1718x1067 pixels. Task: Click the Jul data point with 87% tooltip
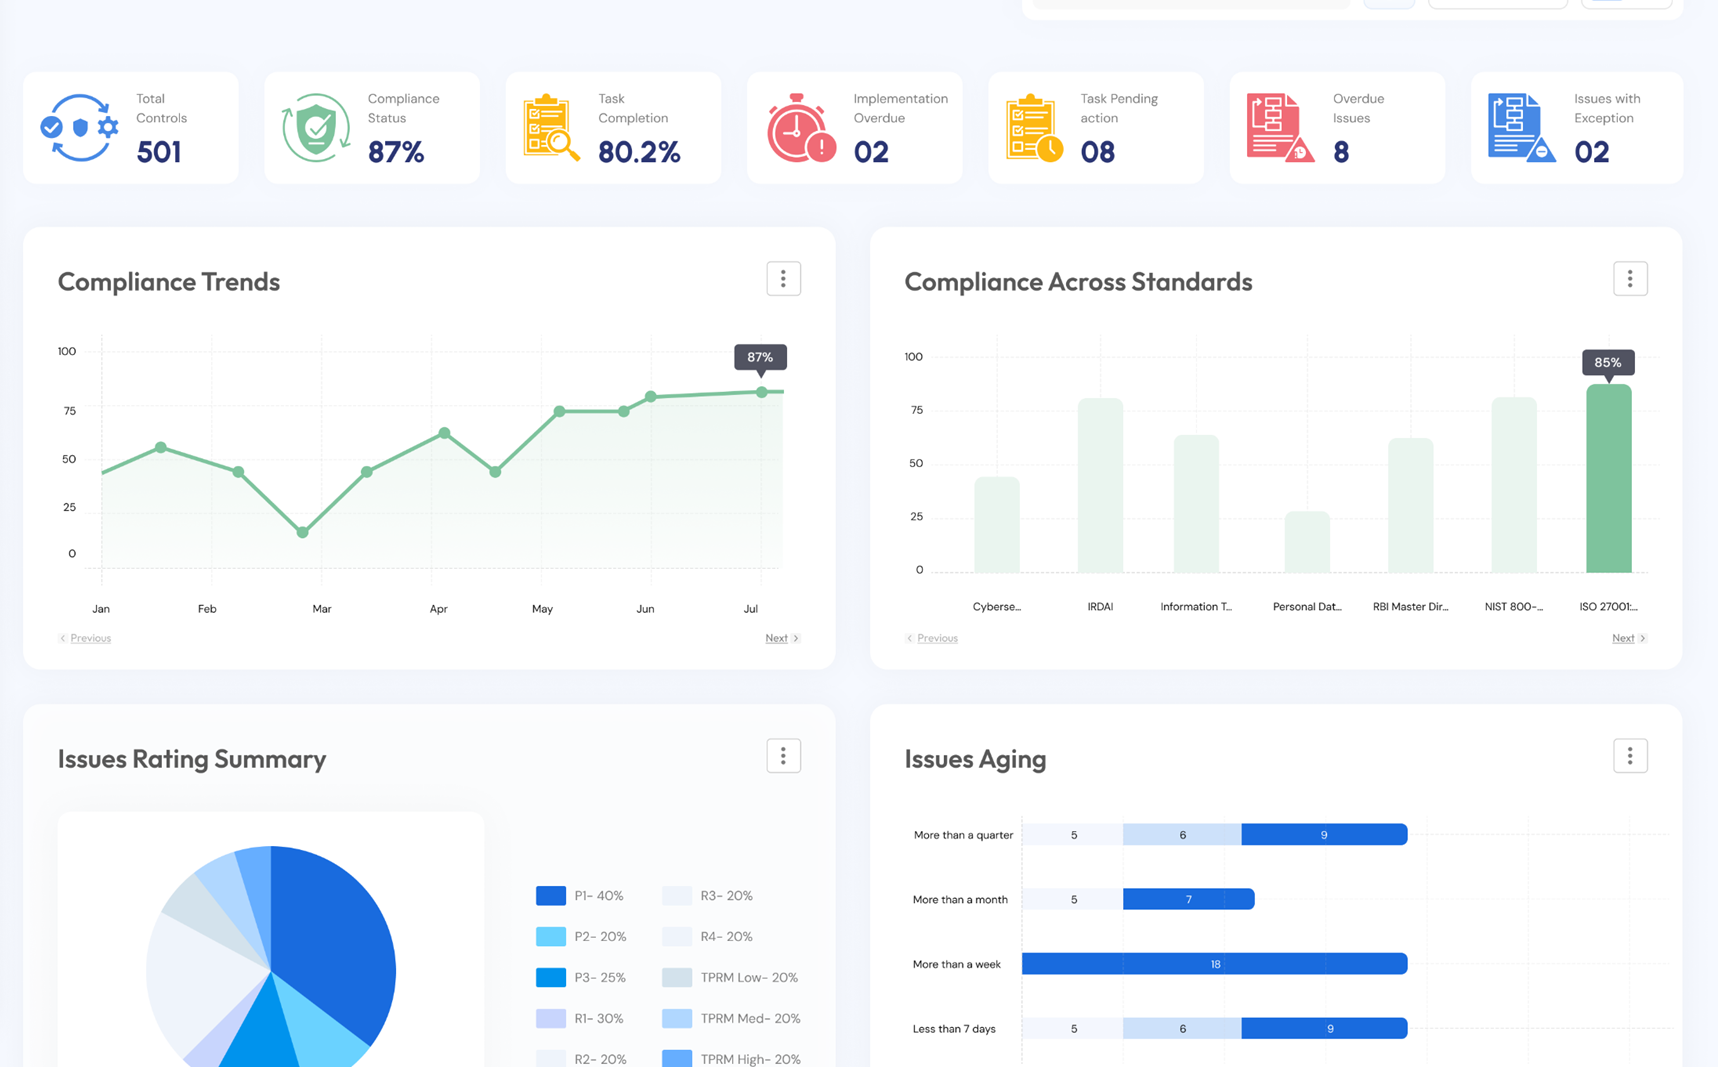coord(762,392)
